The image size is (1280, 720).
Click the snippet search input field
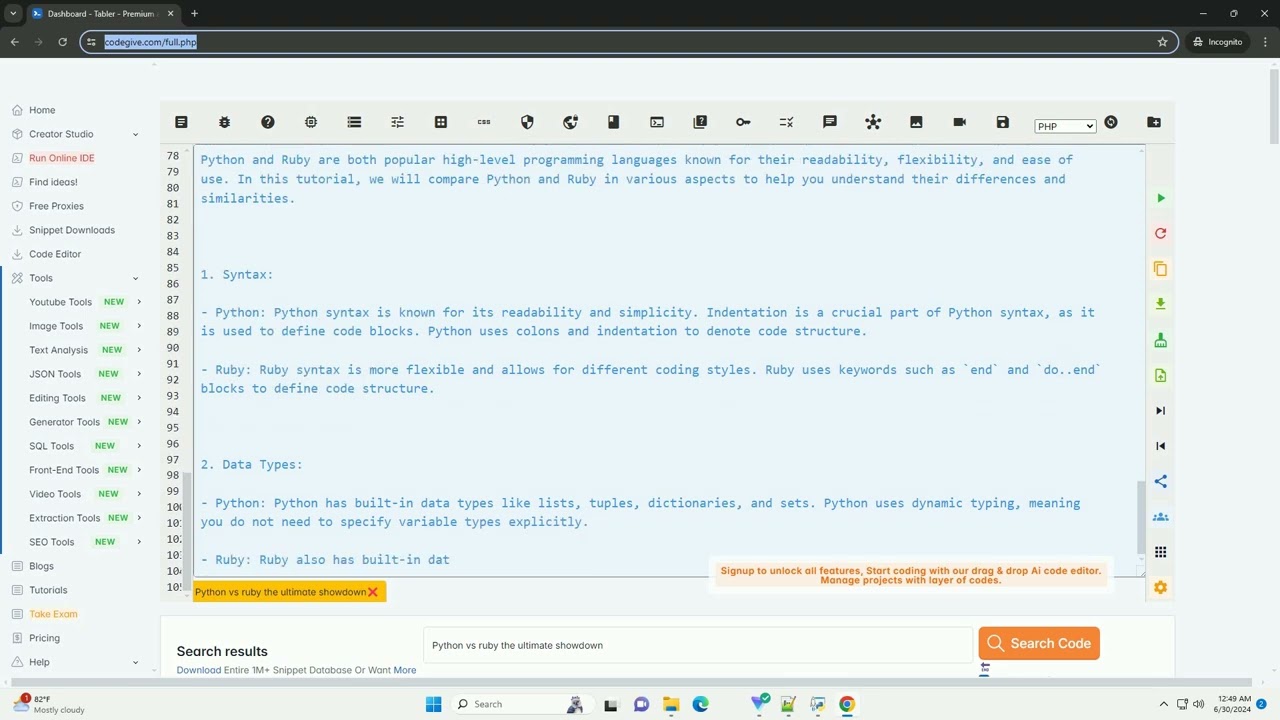tap(697, 645)
